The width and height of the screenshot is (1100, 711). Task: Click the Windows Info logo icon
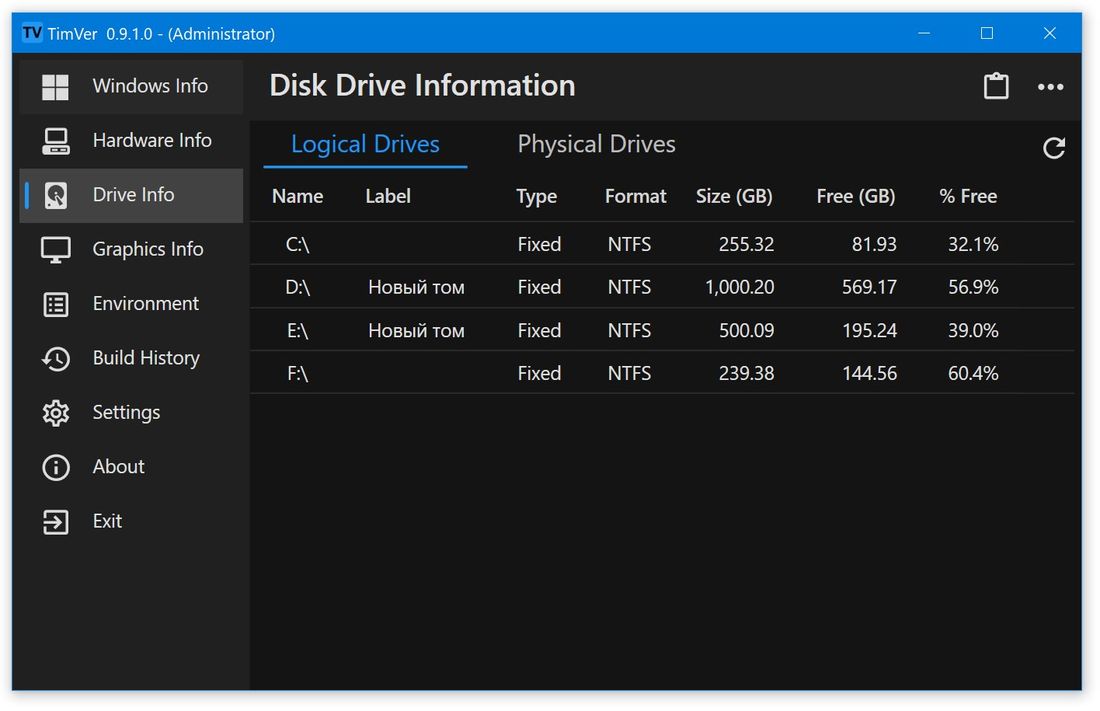pos(56,87)
